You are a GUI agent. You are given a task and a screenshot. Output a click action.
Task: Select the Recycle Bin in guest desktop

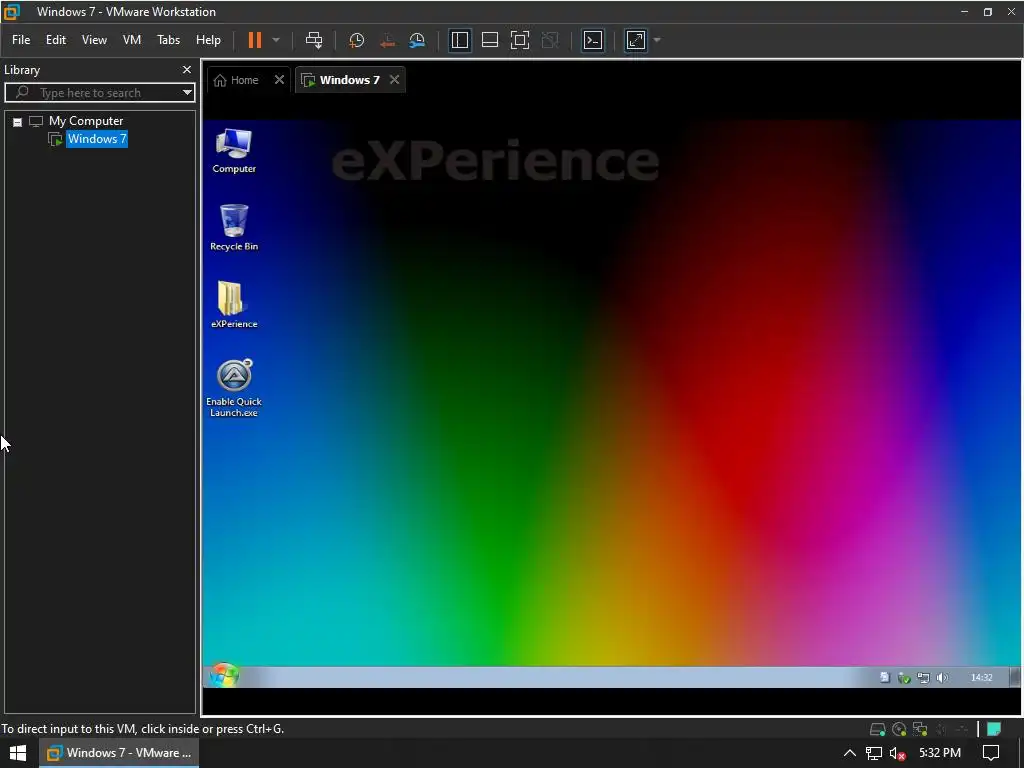234,227
